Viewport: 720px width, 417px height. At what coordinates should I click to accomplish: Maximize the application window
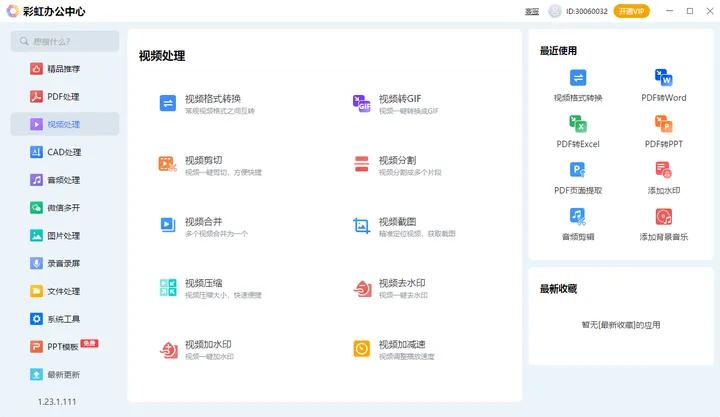tap(690, 11)
